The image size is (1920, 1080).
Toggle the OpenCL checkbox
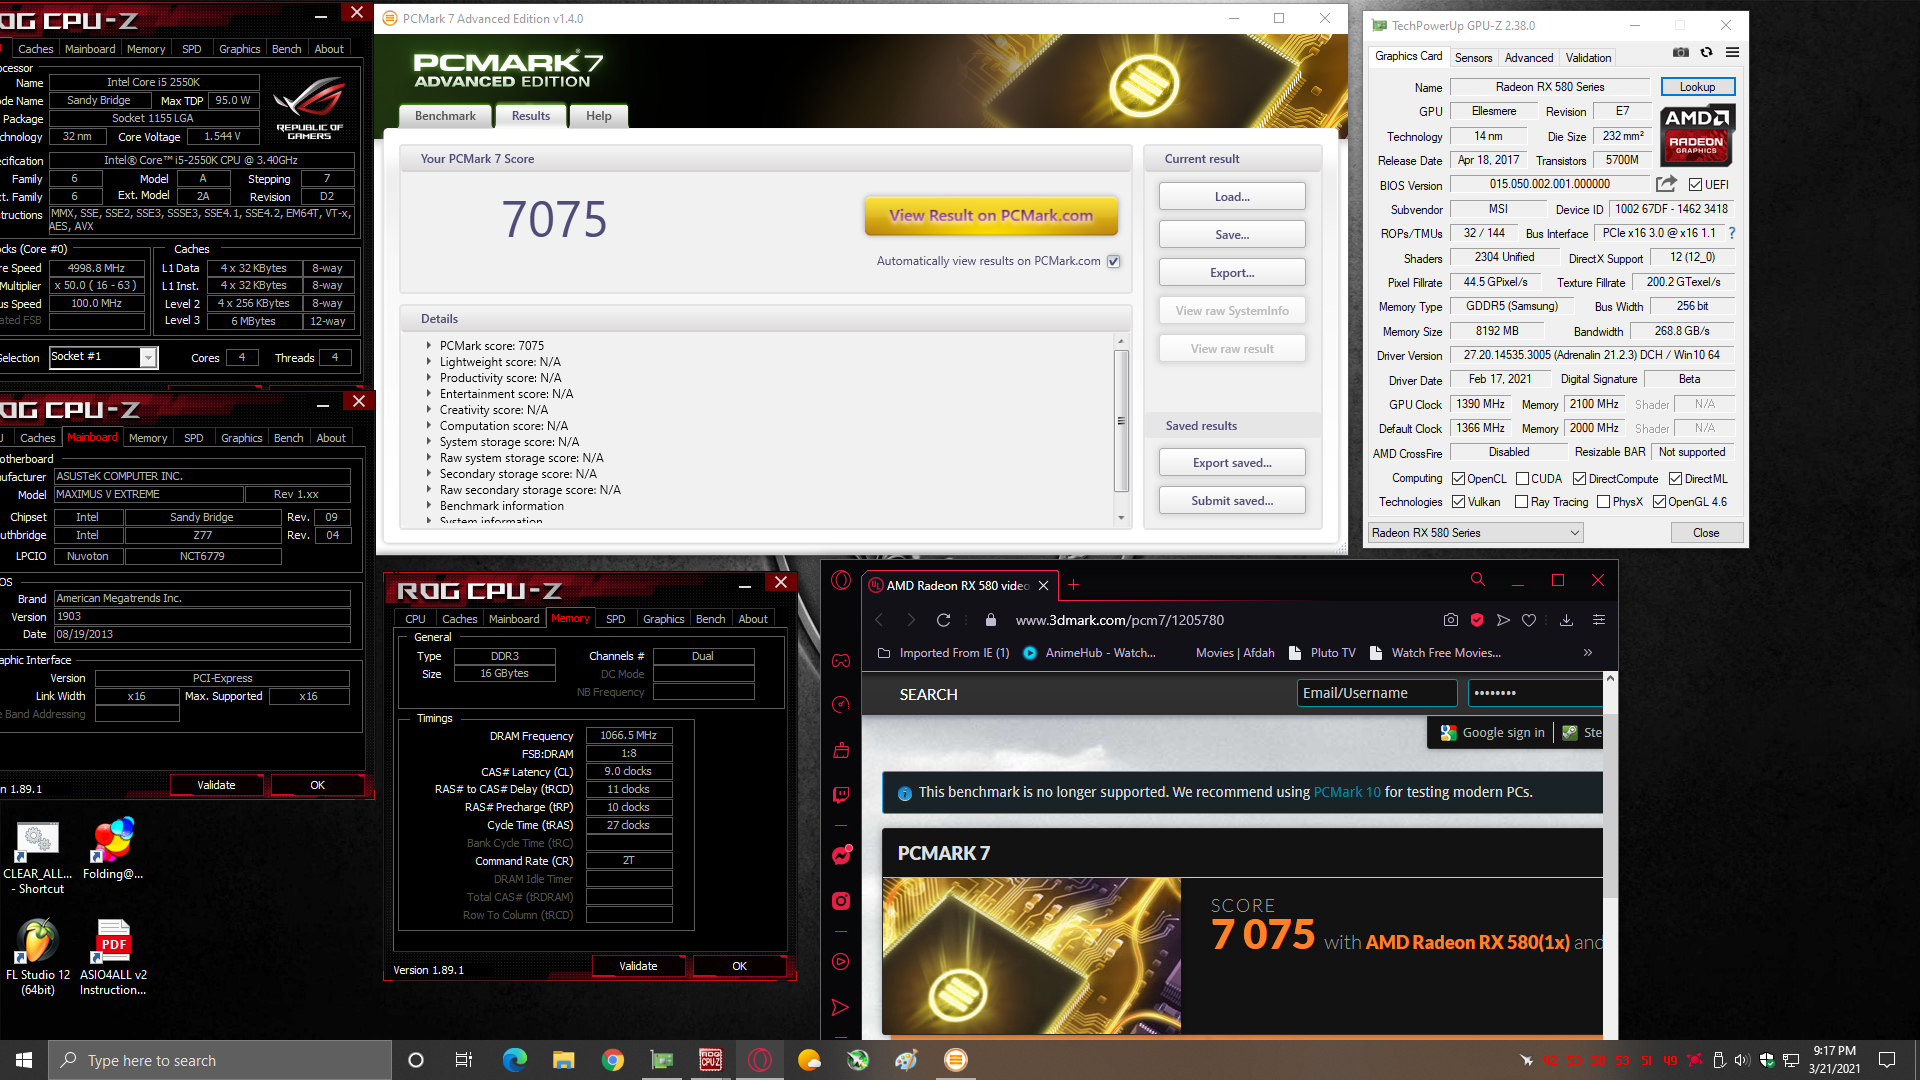[x=1458, y=479]
